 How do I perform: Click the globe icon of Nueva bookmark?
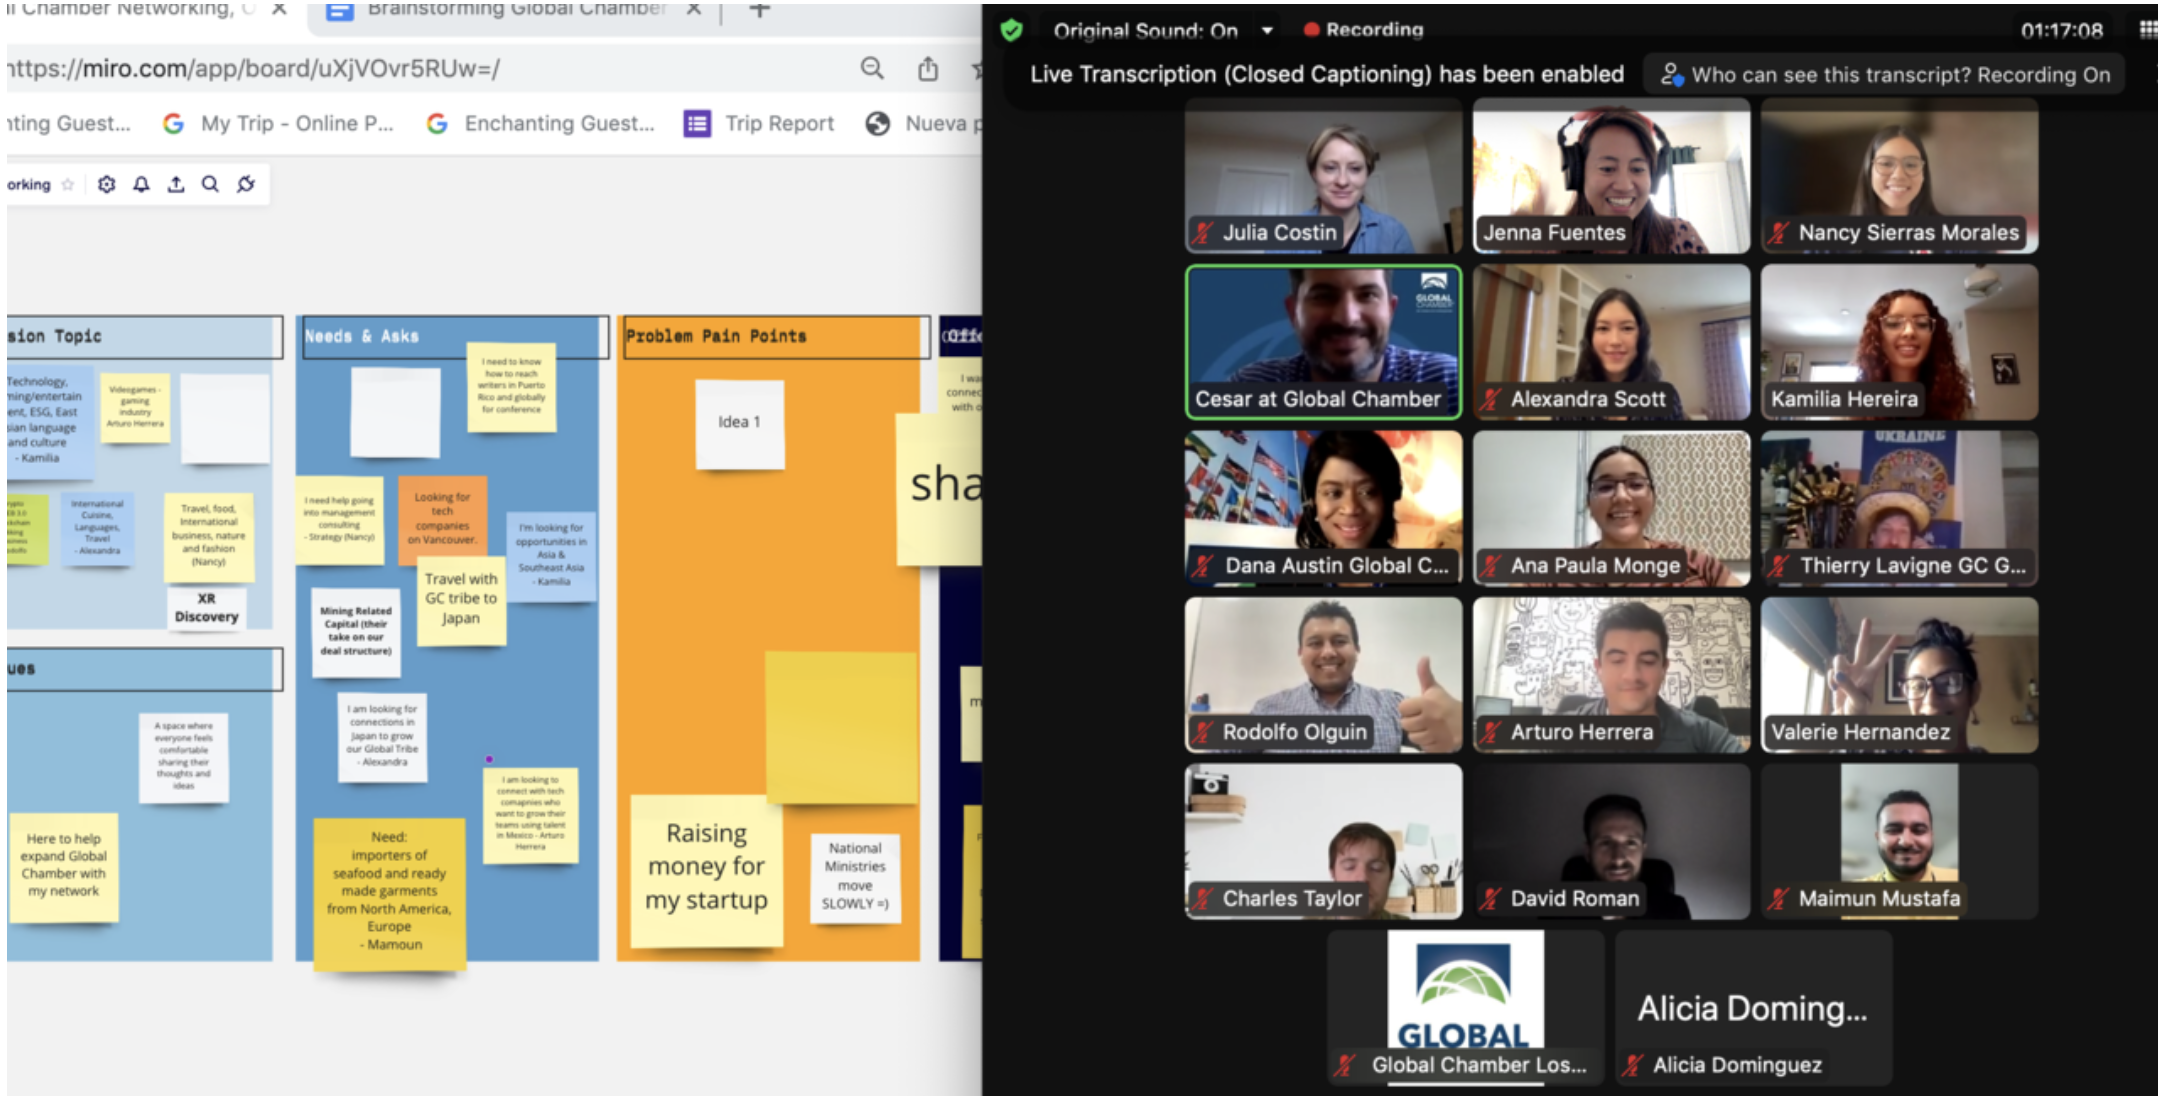877,123
